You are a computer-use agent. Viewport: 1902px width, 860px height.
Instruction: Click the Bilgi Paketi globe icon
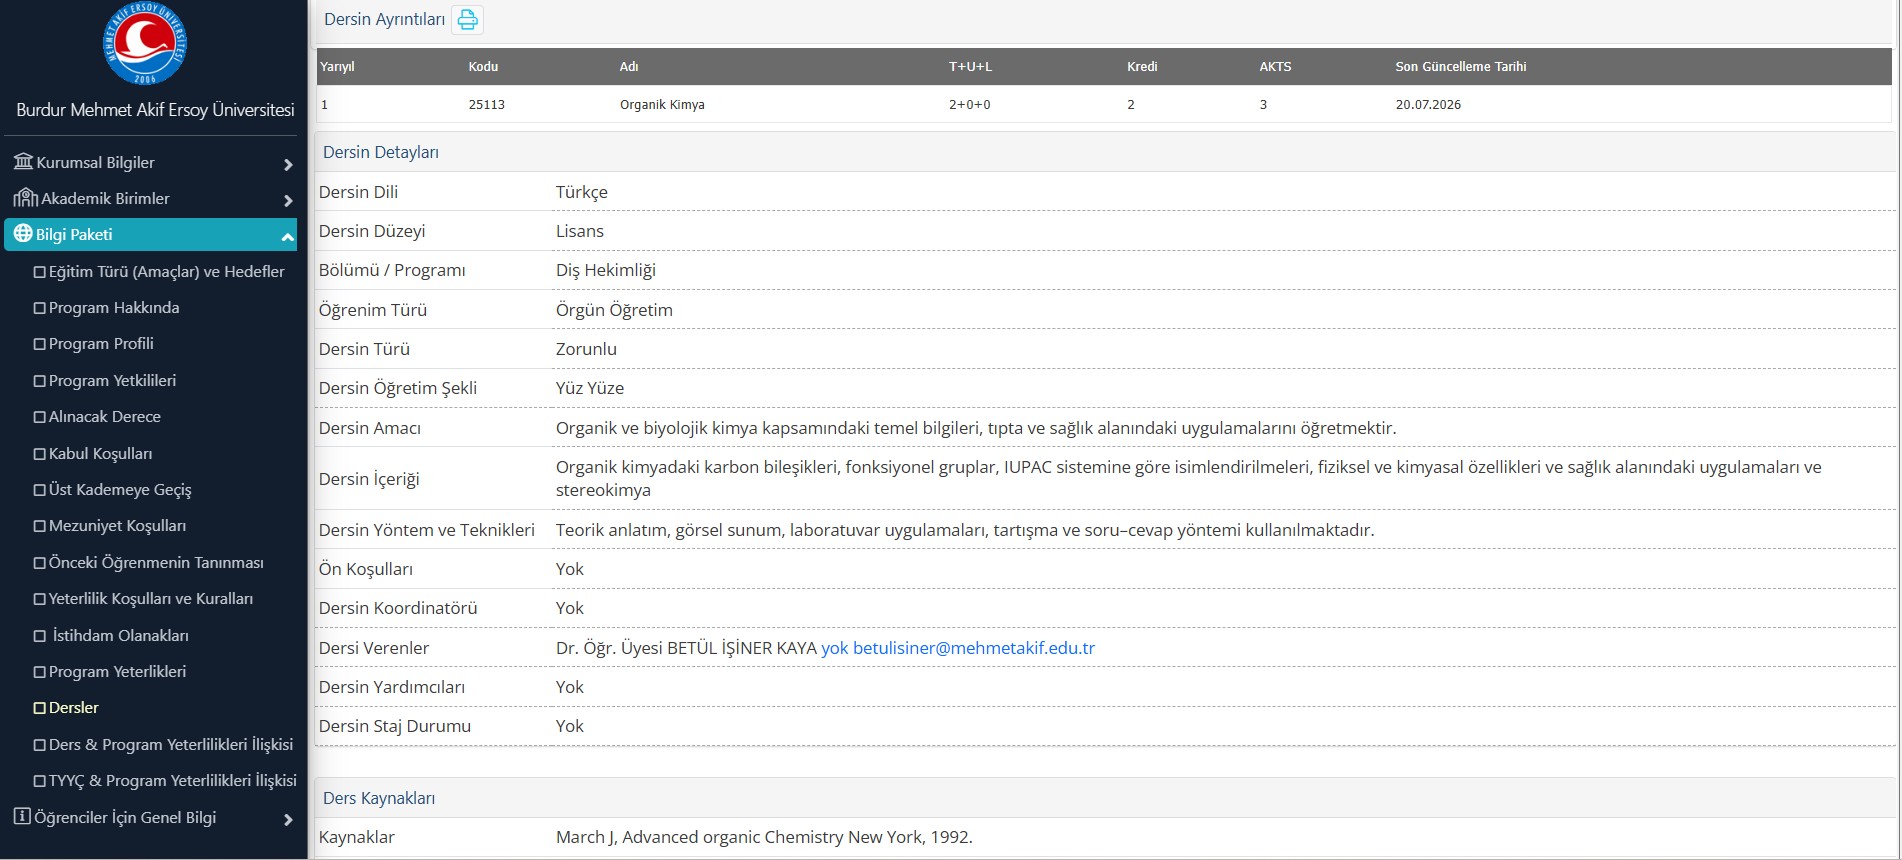coord(23,233)
